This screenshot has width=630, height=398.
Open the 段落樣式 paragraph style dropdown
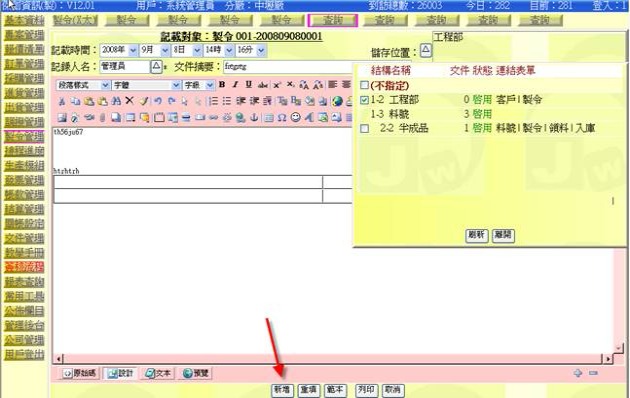point(83,85)
